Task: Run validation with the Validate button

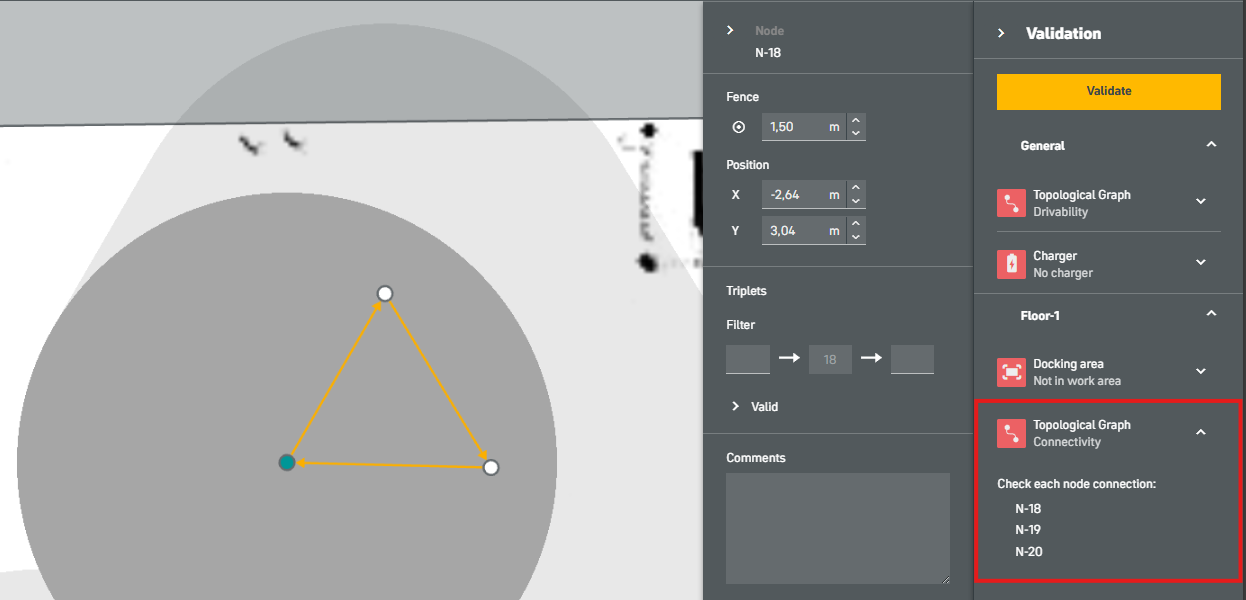Action: click(x=1109, y=91)
